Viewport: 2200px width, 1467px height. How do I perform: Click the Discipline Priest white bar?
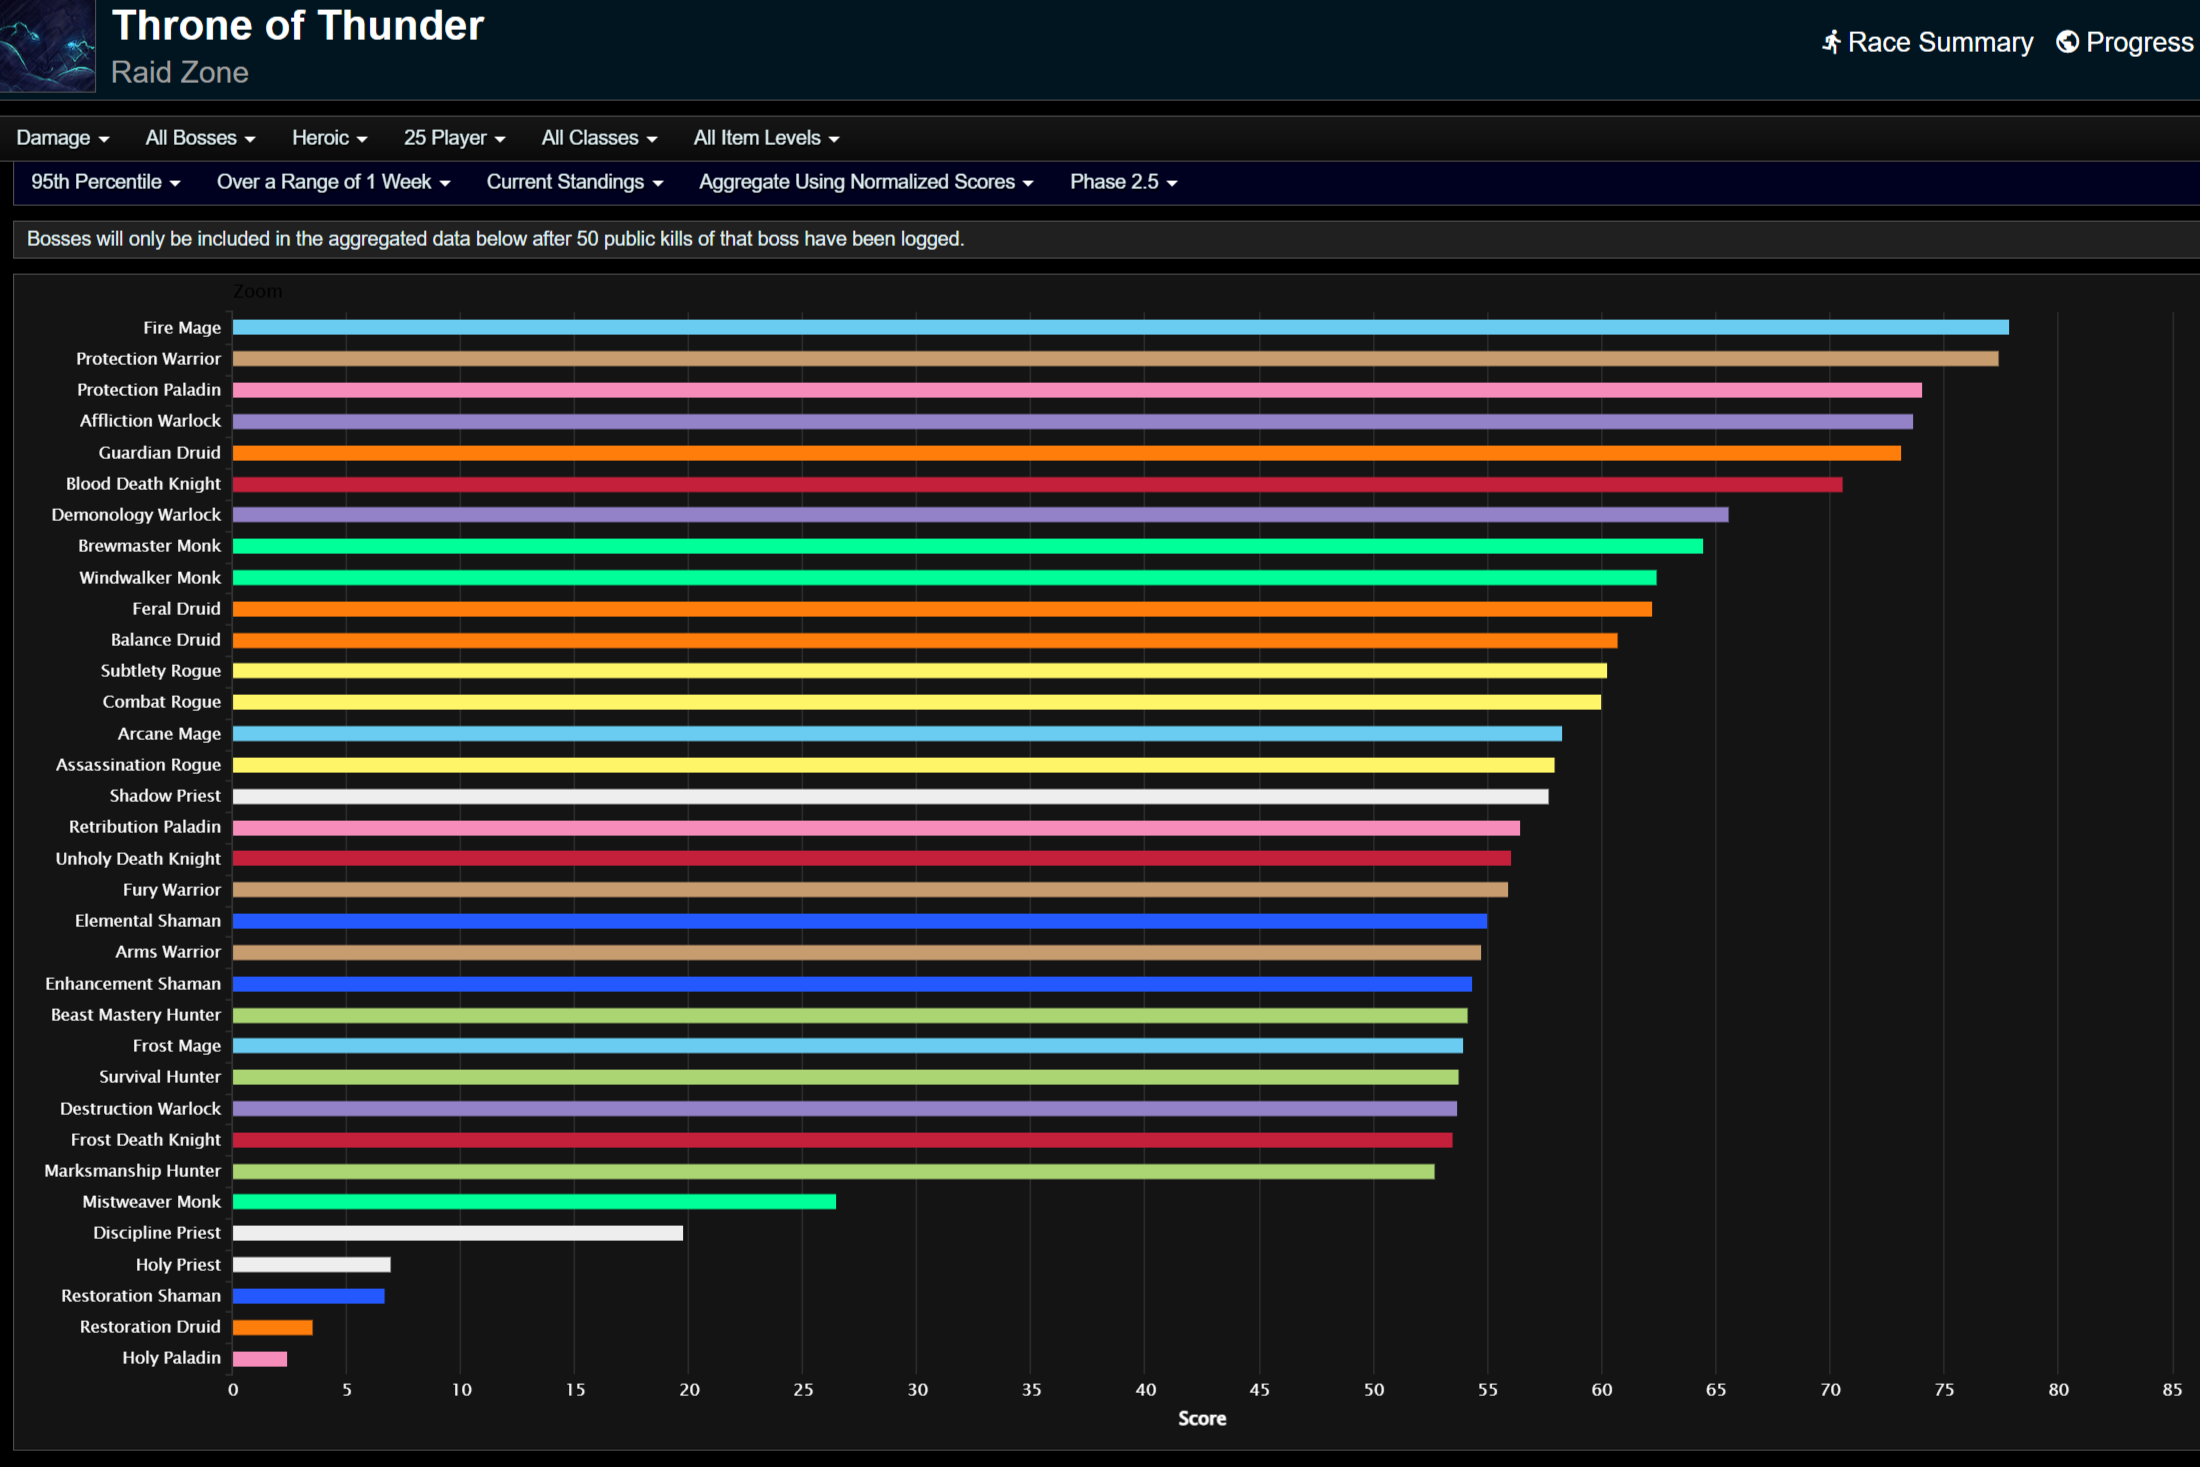[458, 1233]
